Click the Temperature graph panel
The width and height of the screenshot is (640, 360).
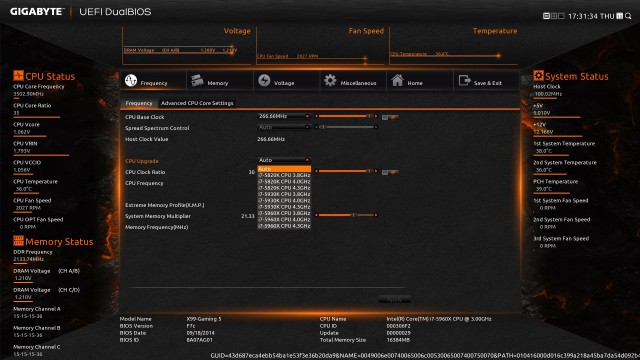[454, 46]
